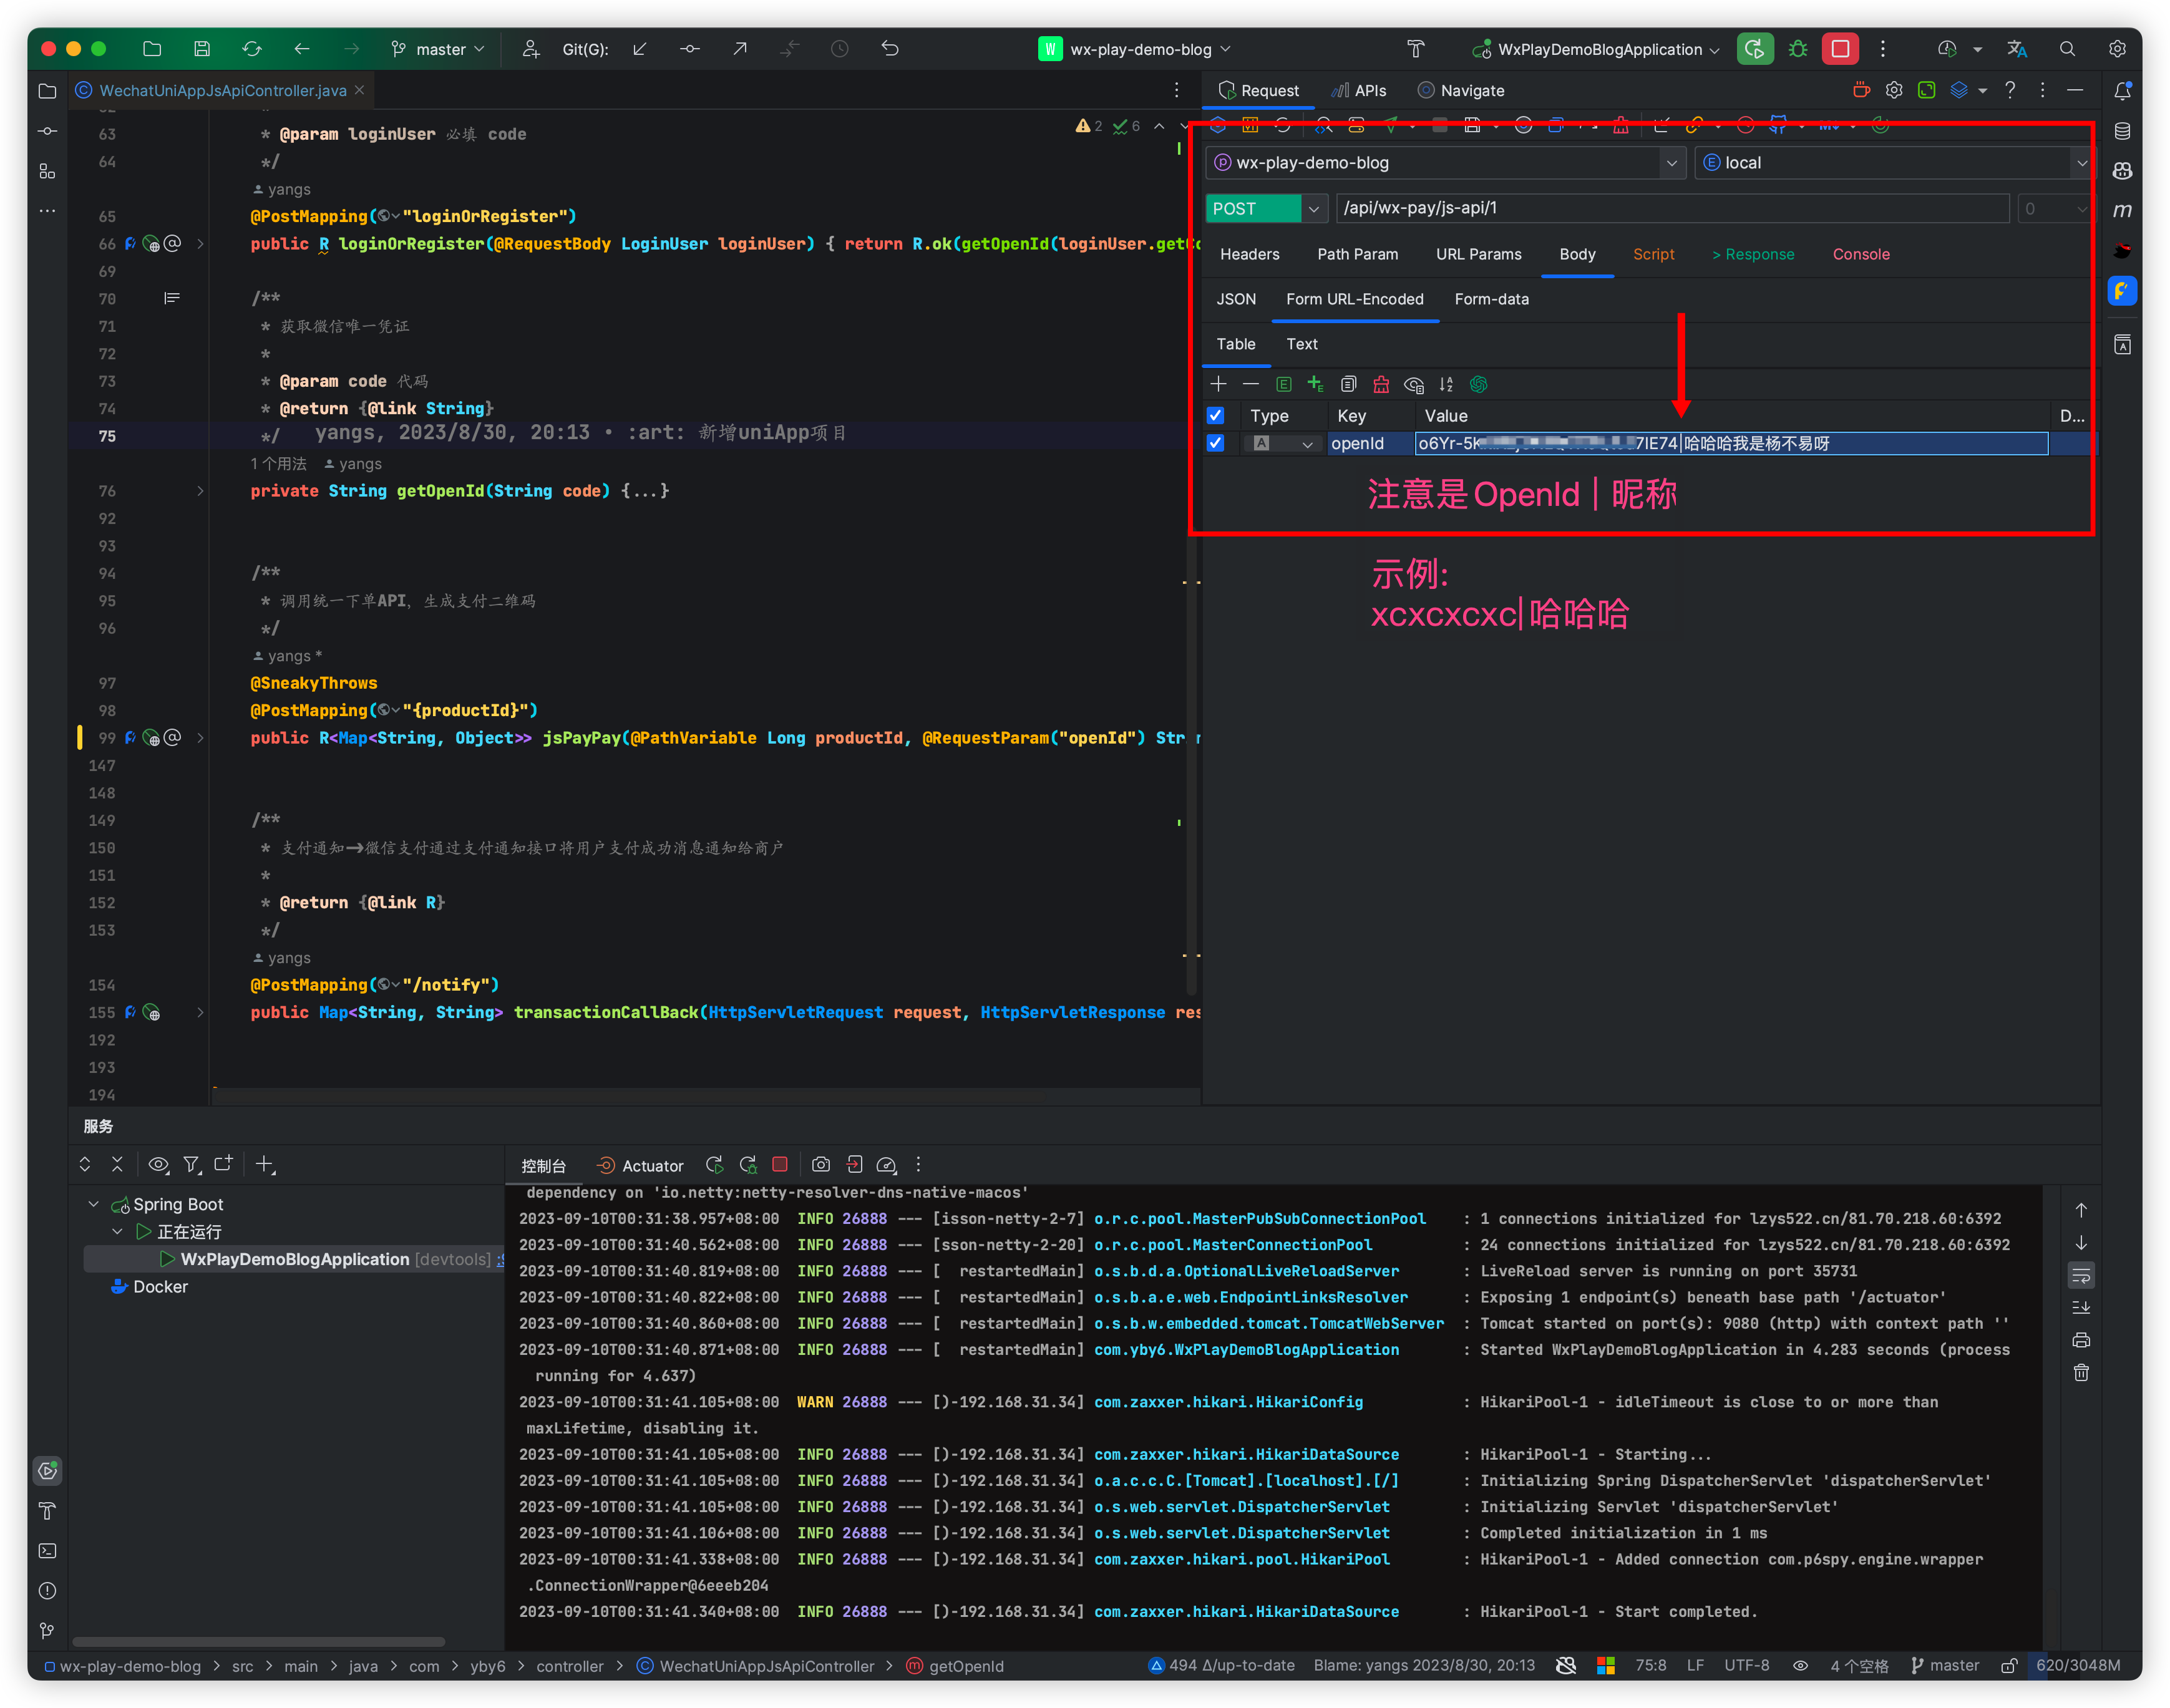The image size is (2170, 1708).
Task: Click the add row plus icon
Action: pos(1218,384)
